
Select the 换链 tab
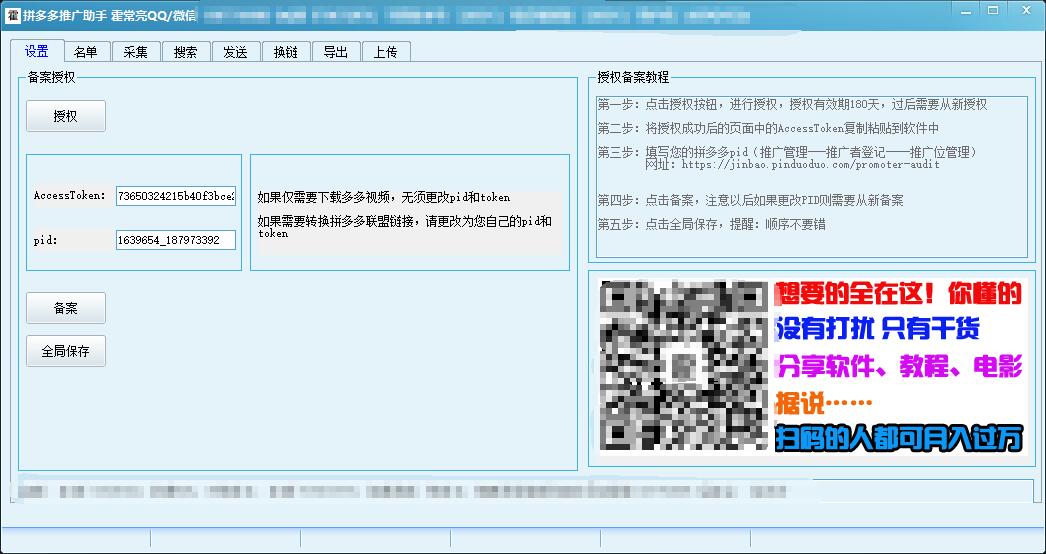coord(286,52)
